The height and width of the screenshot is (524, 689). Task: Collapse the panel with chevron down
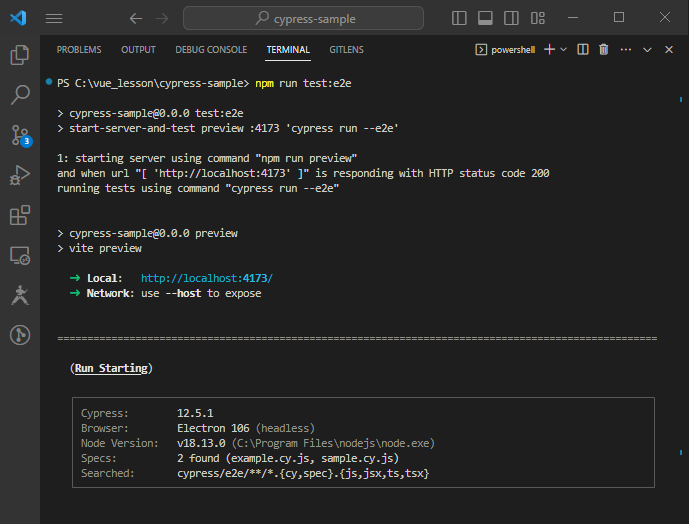tap(647, 50)
